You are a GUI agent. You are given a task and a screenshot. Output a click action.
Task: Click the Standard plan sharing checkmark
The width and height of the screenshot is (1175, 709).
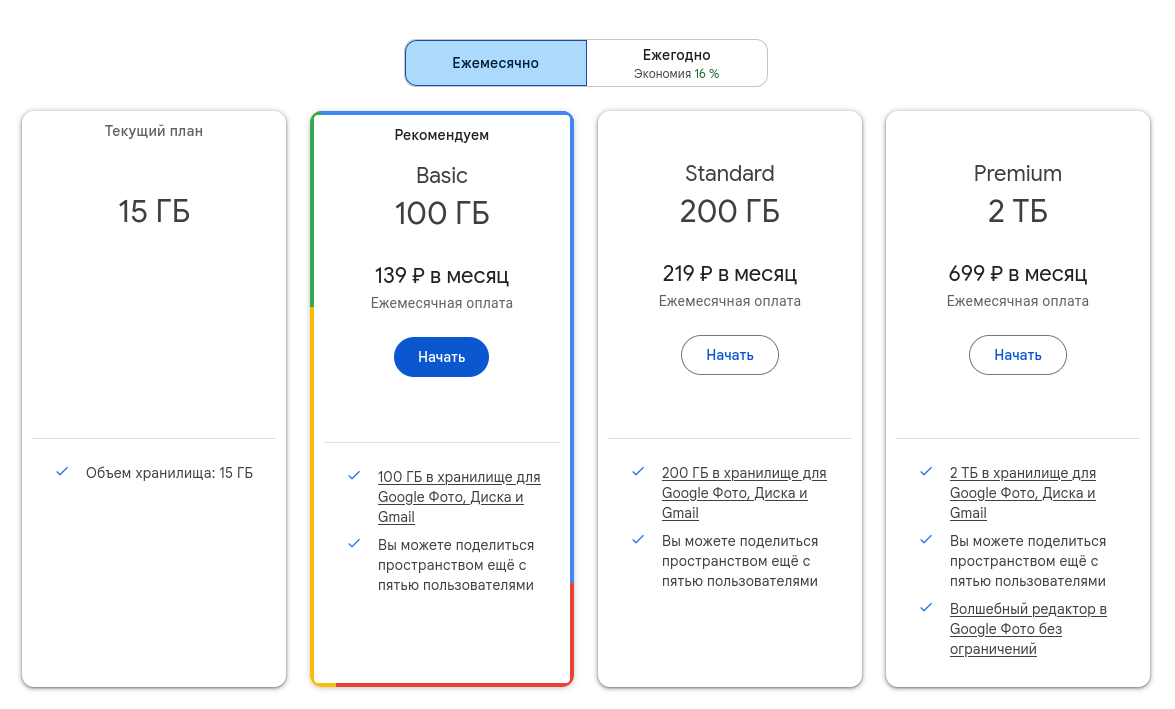coord(638,540)
